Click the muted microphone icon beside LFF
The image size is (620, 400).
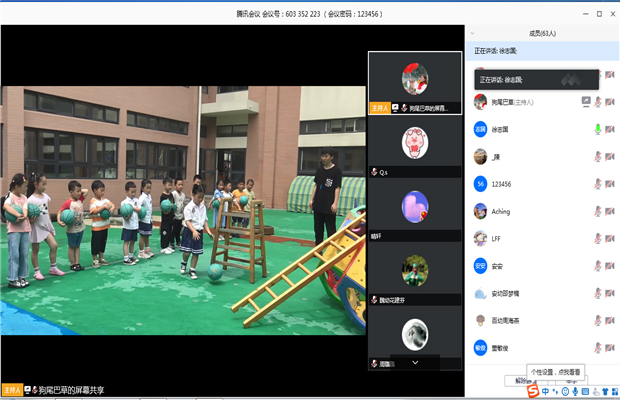[598, 239]
